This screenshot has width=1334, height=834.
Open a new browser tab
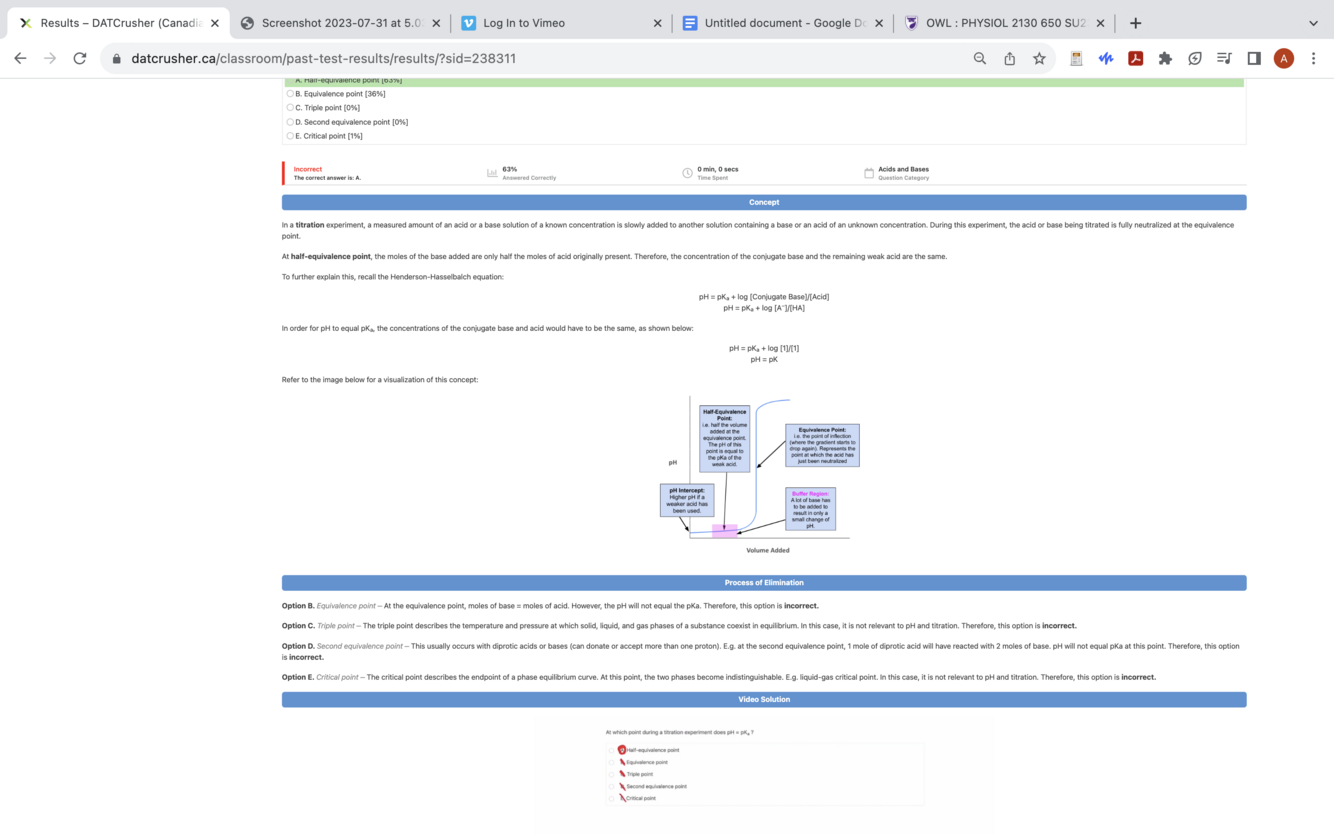(1135, 23)
